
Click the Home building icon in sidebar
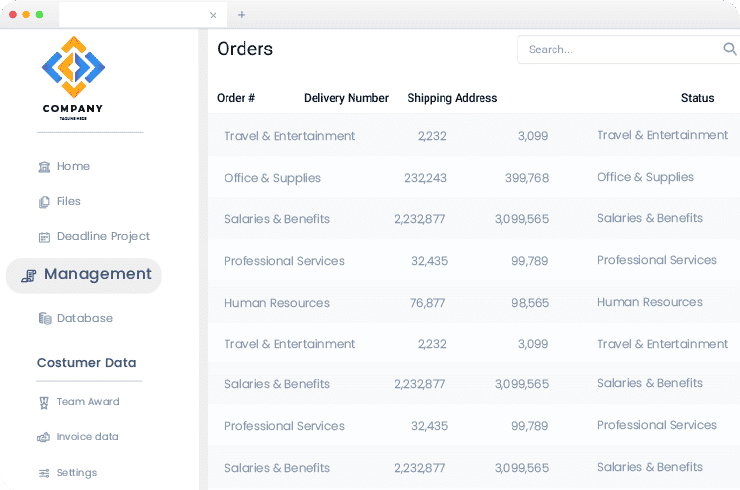pyautogui.click(x=44, y=167)
